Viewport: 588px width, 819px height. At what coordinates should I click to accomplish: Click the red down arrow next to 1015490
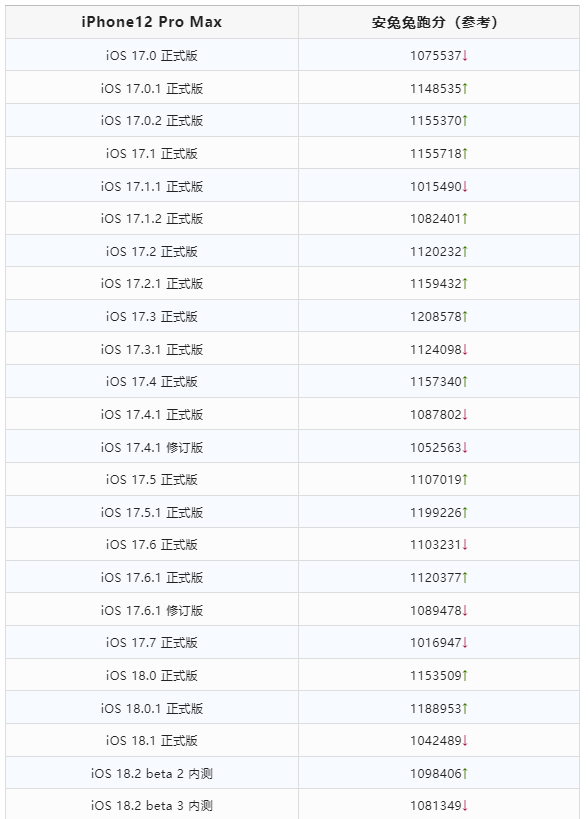465,186
